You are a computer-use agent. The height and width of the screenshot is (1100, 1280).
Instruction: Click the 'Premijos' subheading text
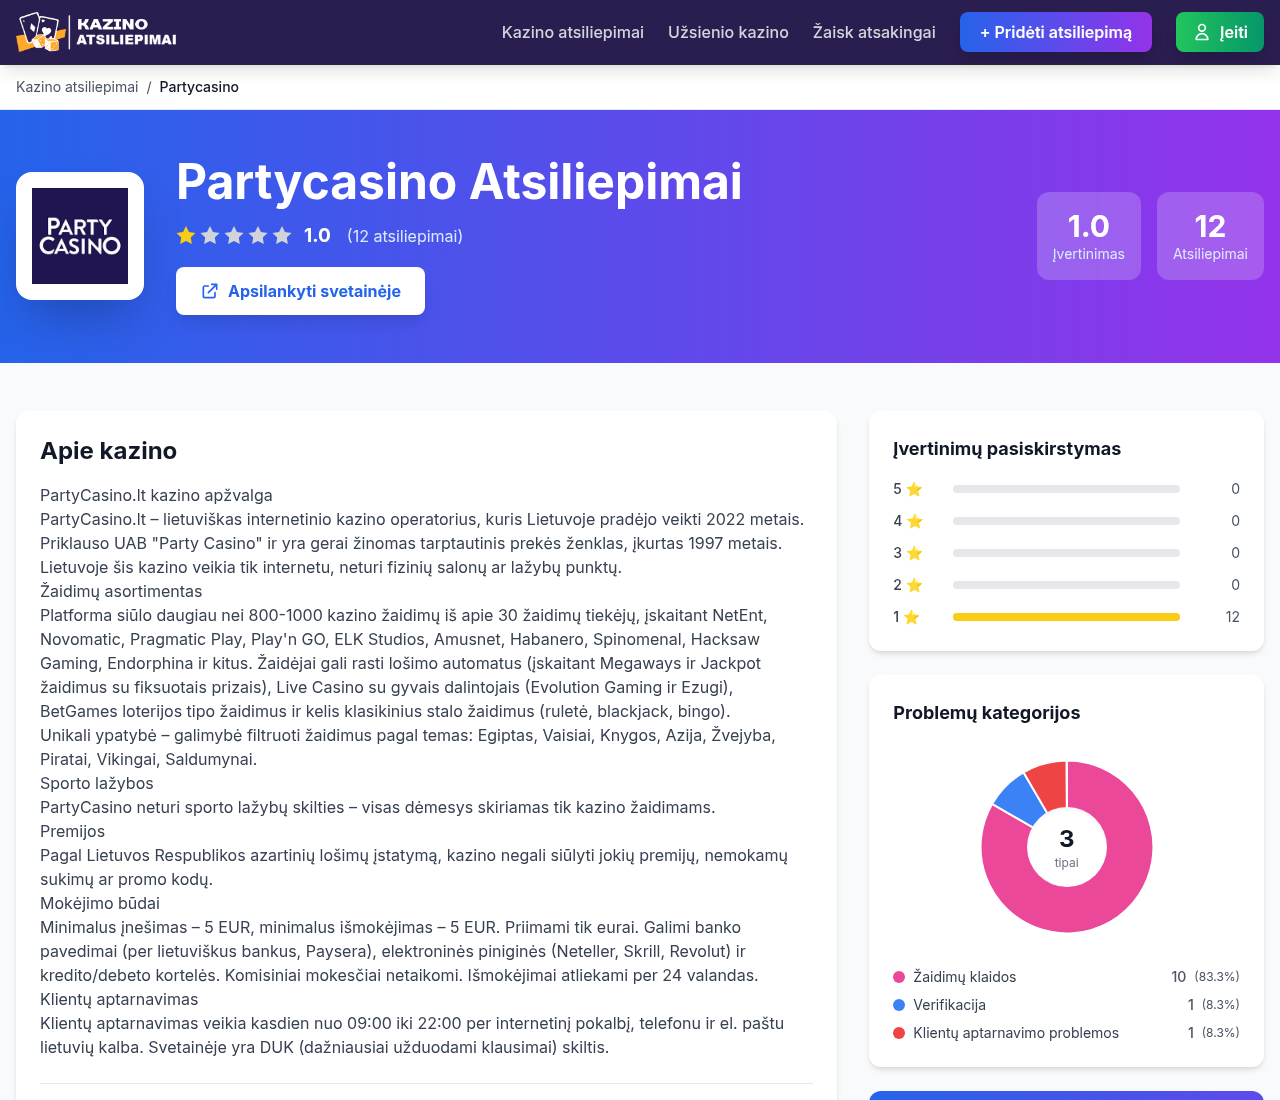tap(72, 831)
